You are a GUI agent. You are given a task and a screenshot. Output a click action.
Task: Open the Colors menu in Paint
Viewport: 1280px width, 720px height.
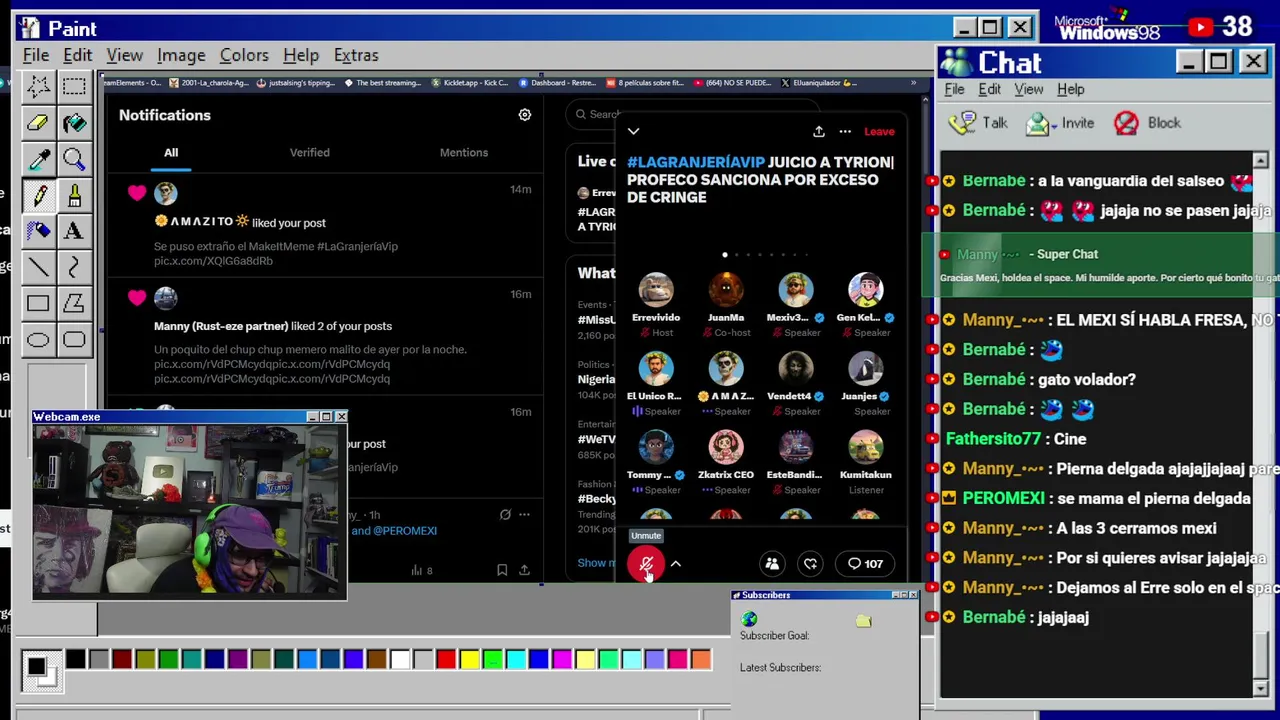(244, 55)
